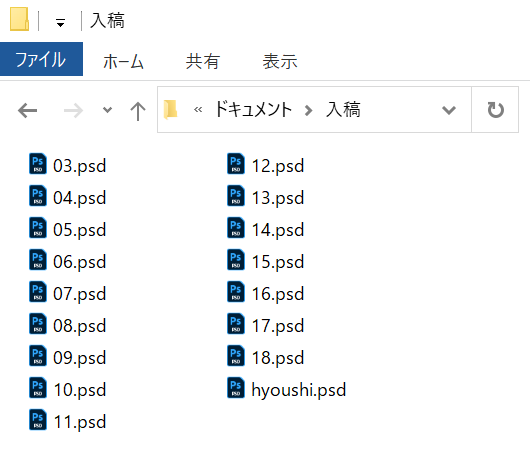Viewport: 530px width, 460px height.
Task: Click the Photoshop icon of 15.psd
Action: tap(236, 260)
